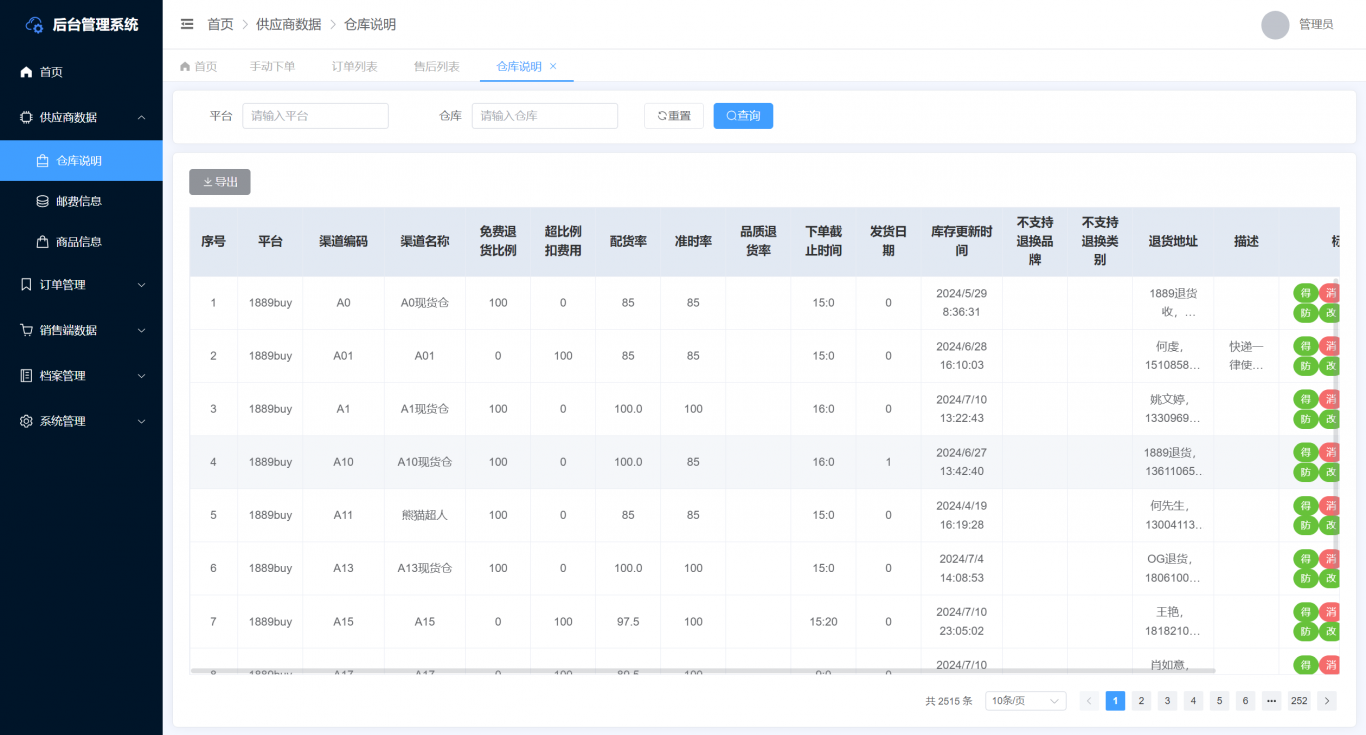
Task: Go to page 6
Action: (x=1245, y=701)
